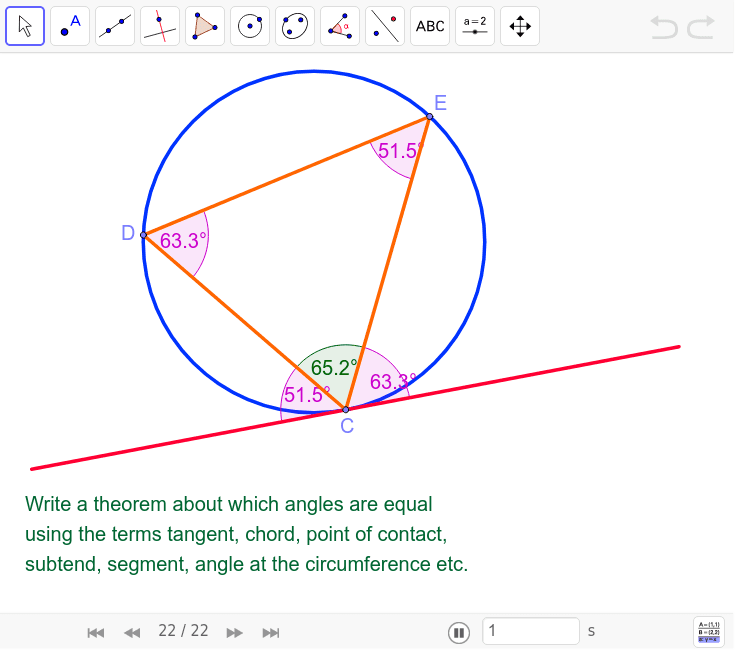735x650 pixels.
Task: Pick the Polygon tool
Action: tap(205, 26)
